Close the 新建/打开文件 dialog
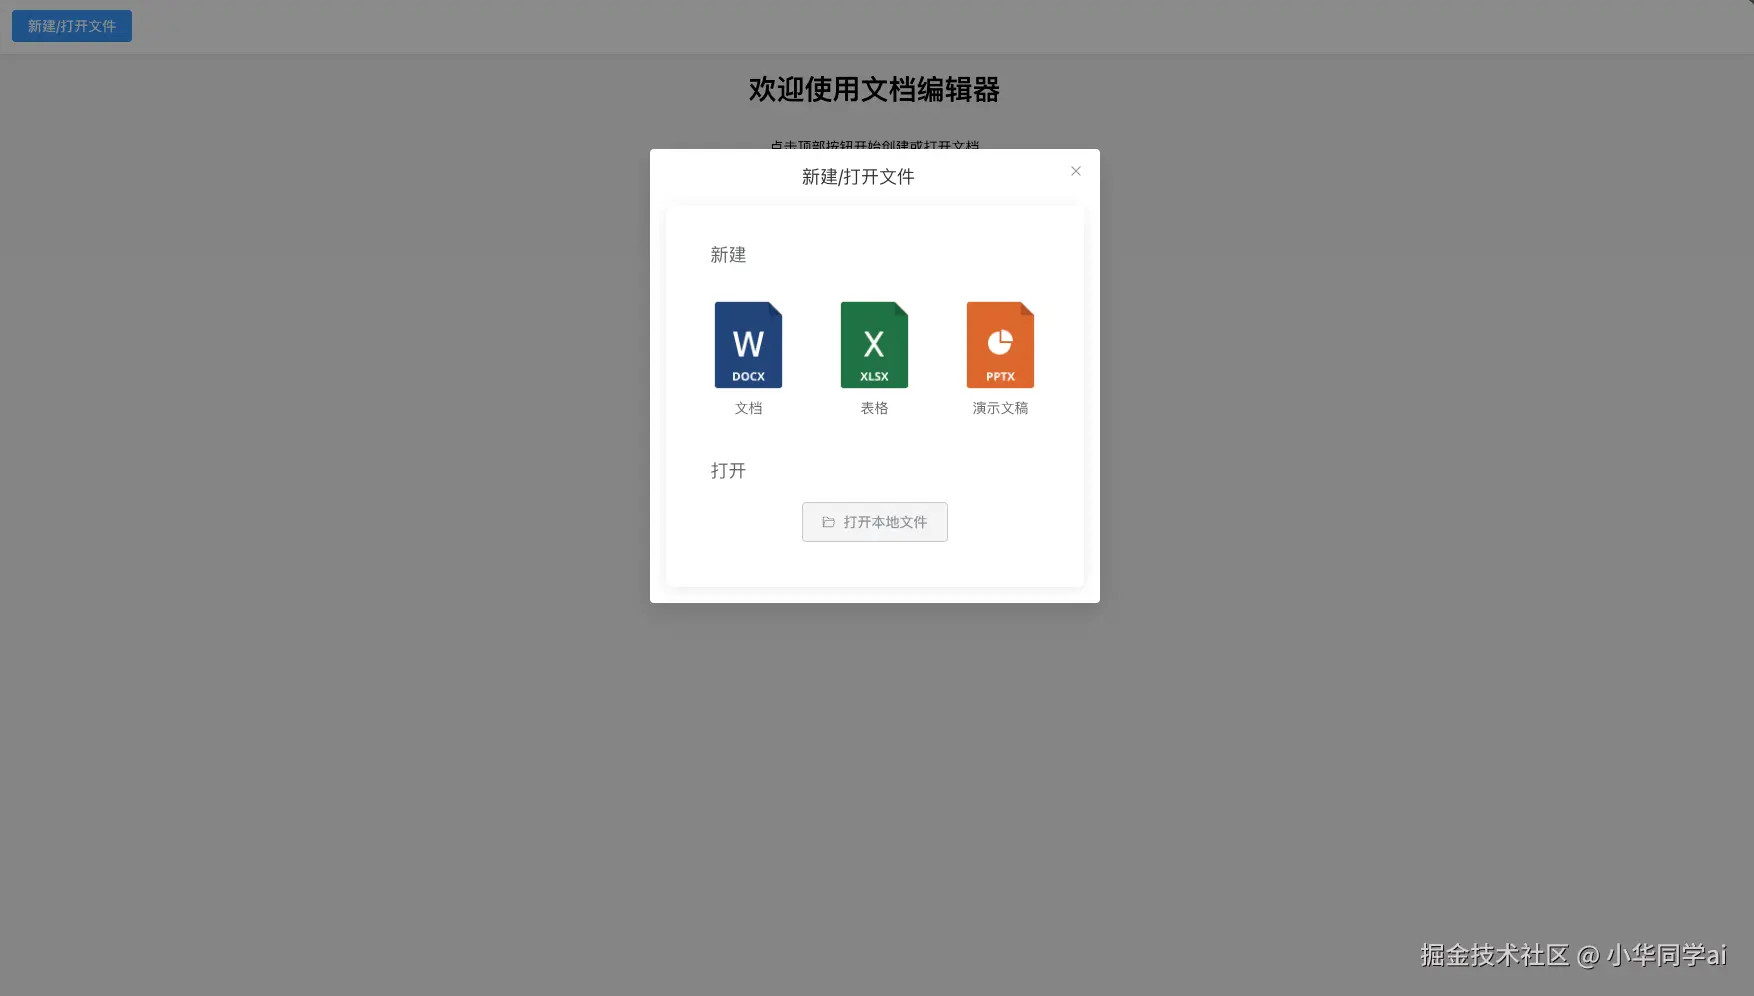The width and height of the screenshot is (1754, 996). click(1076, 171)
